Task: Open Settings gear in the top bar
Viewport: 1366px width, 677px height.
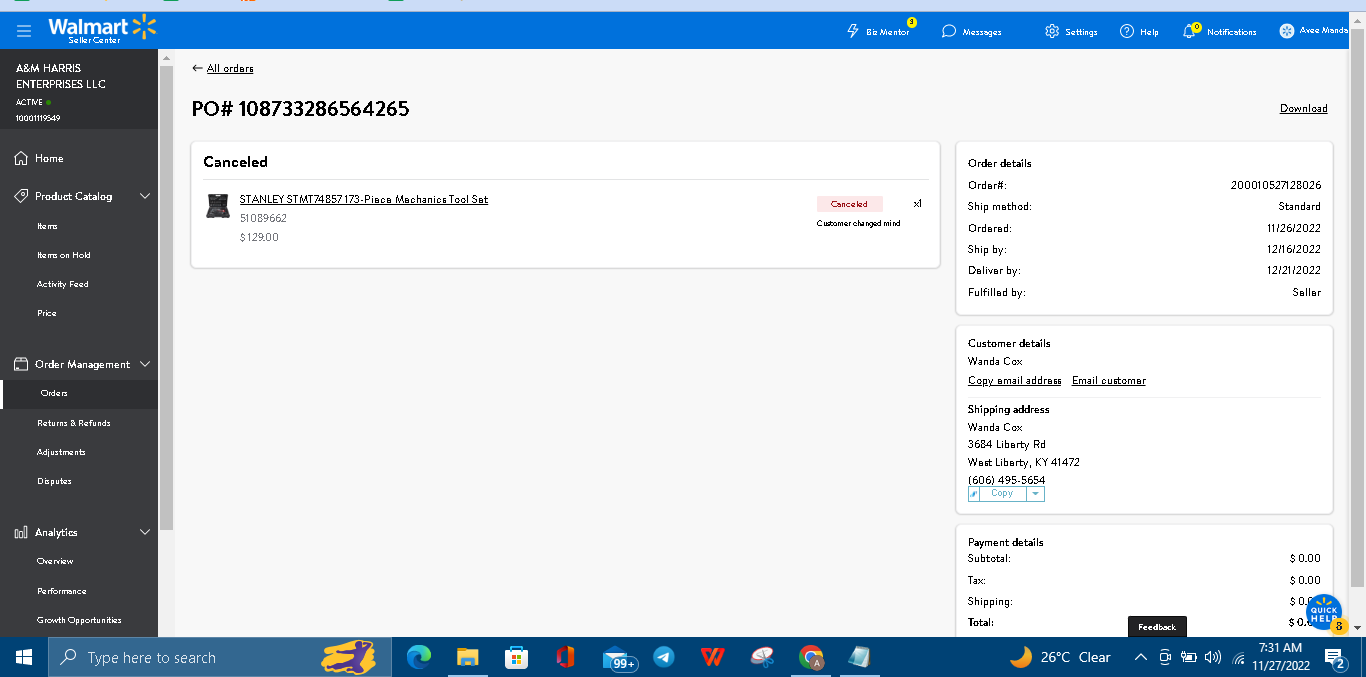Action: coord(1071,32)
